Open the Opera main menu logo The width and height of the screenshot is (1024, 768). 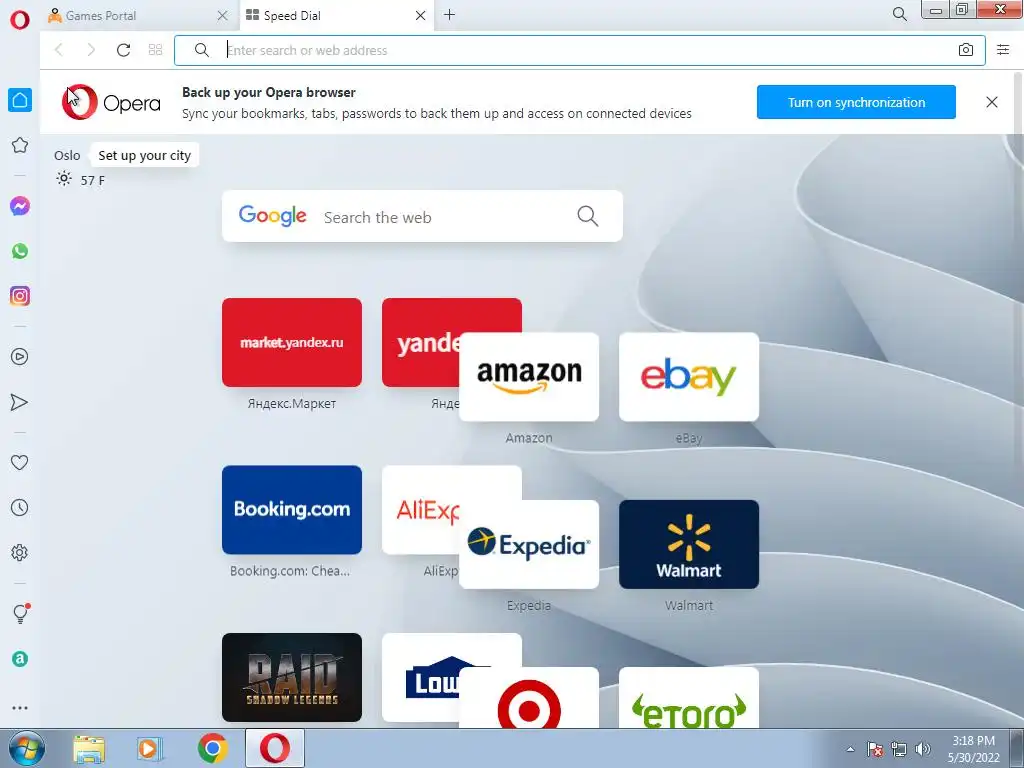click(x=20, y=20)
